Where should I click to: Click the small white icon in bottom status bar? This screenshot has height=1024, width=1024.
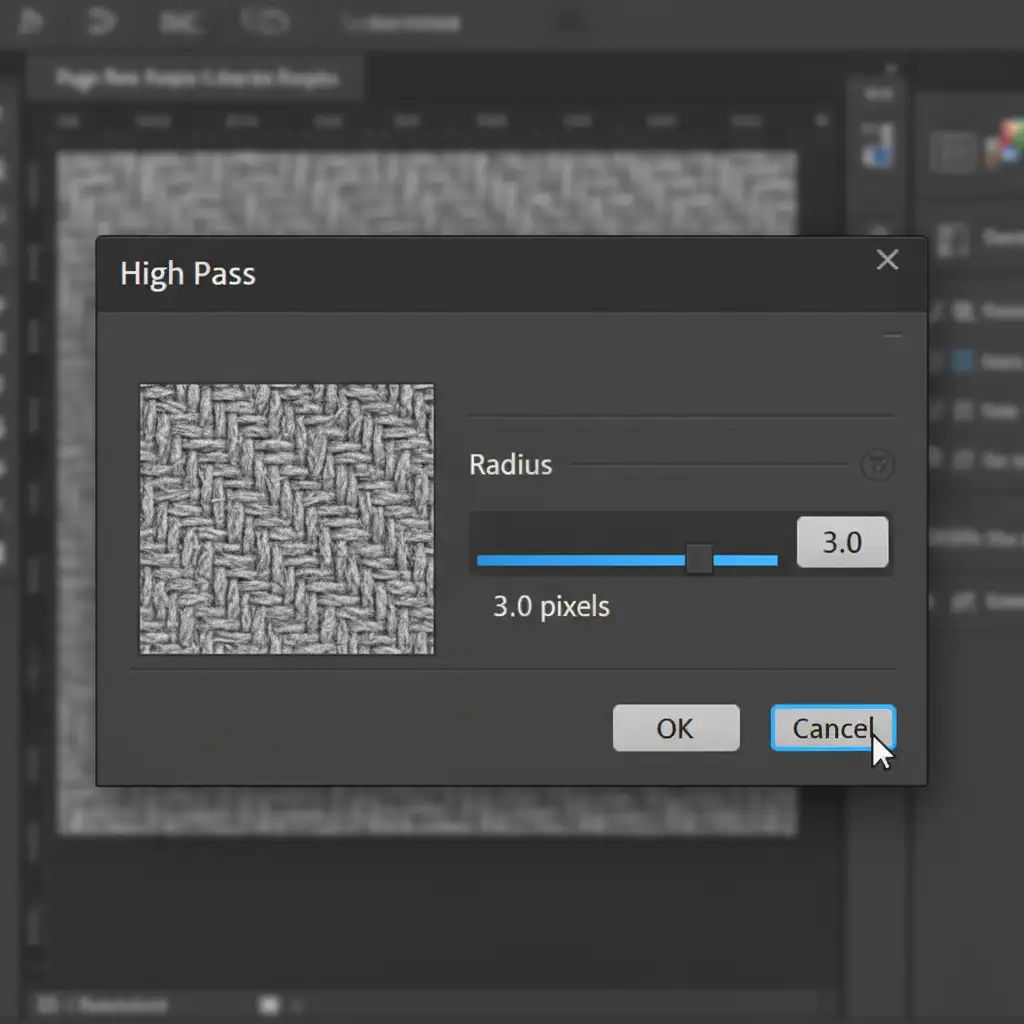click(x=267, y=1003)
